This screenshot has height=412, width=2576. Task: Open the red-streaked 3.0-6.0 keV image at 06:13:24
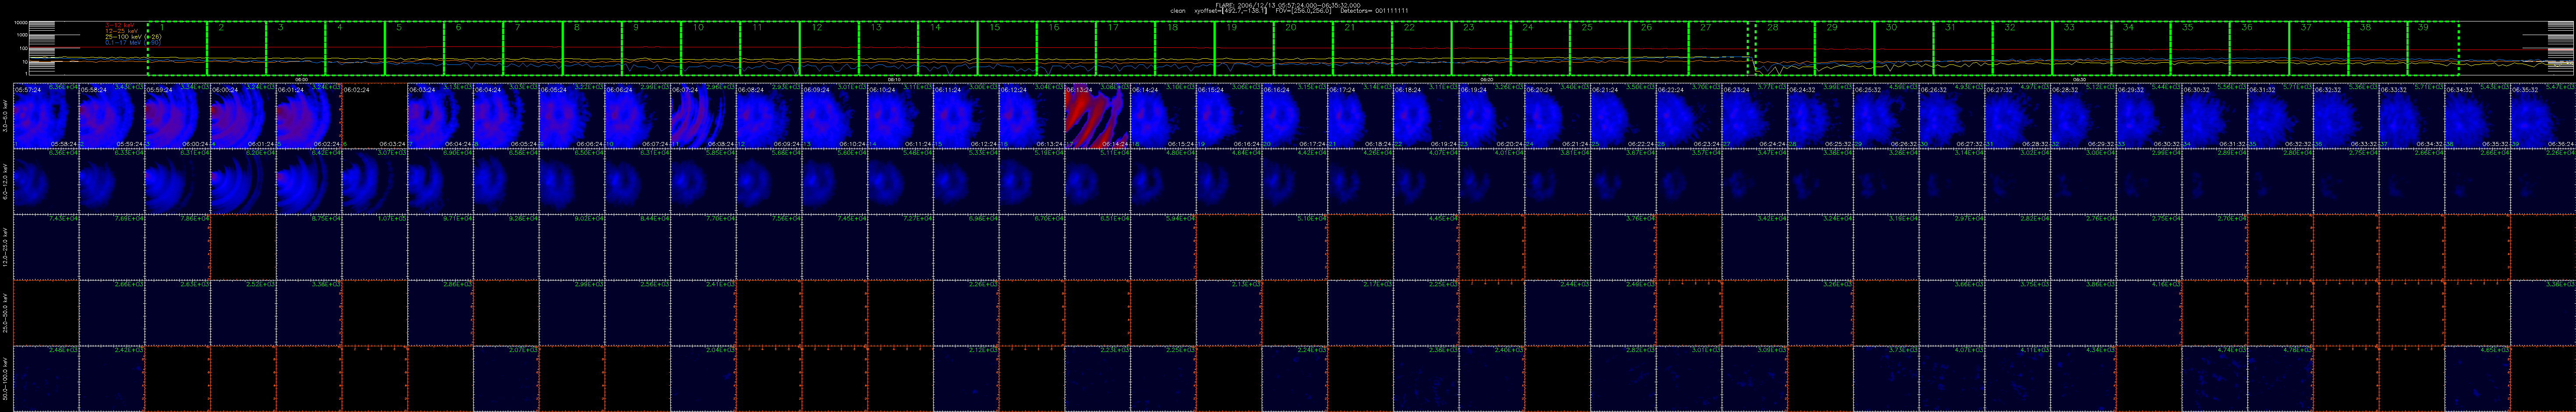tap(1097, 116)
